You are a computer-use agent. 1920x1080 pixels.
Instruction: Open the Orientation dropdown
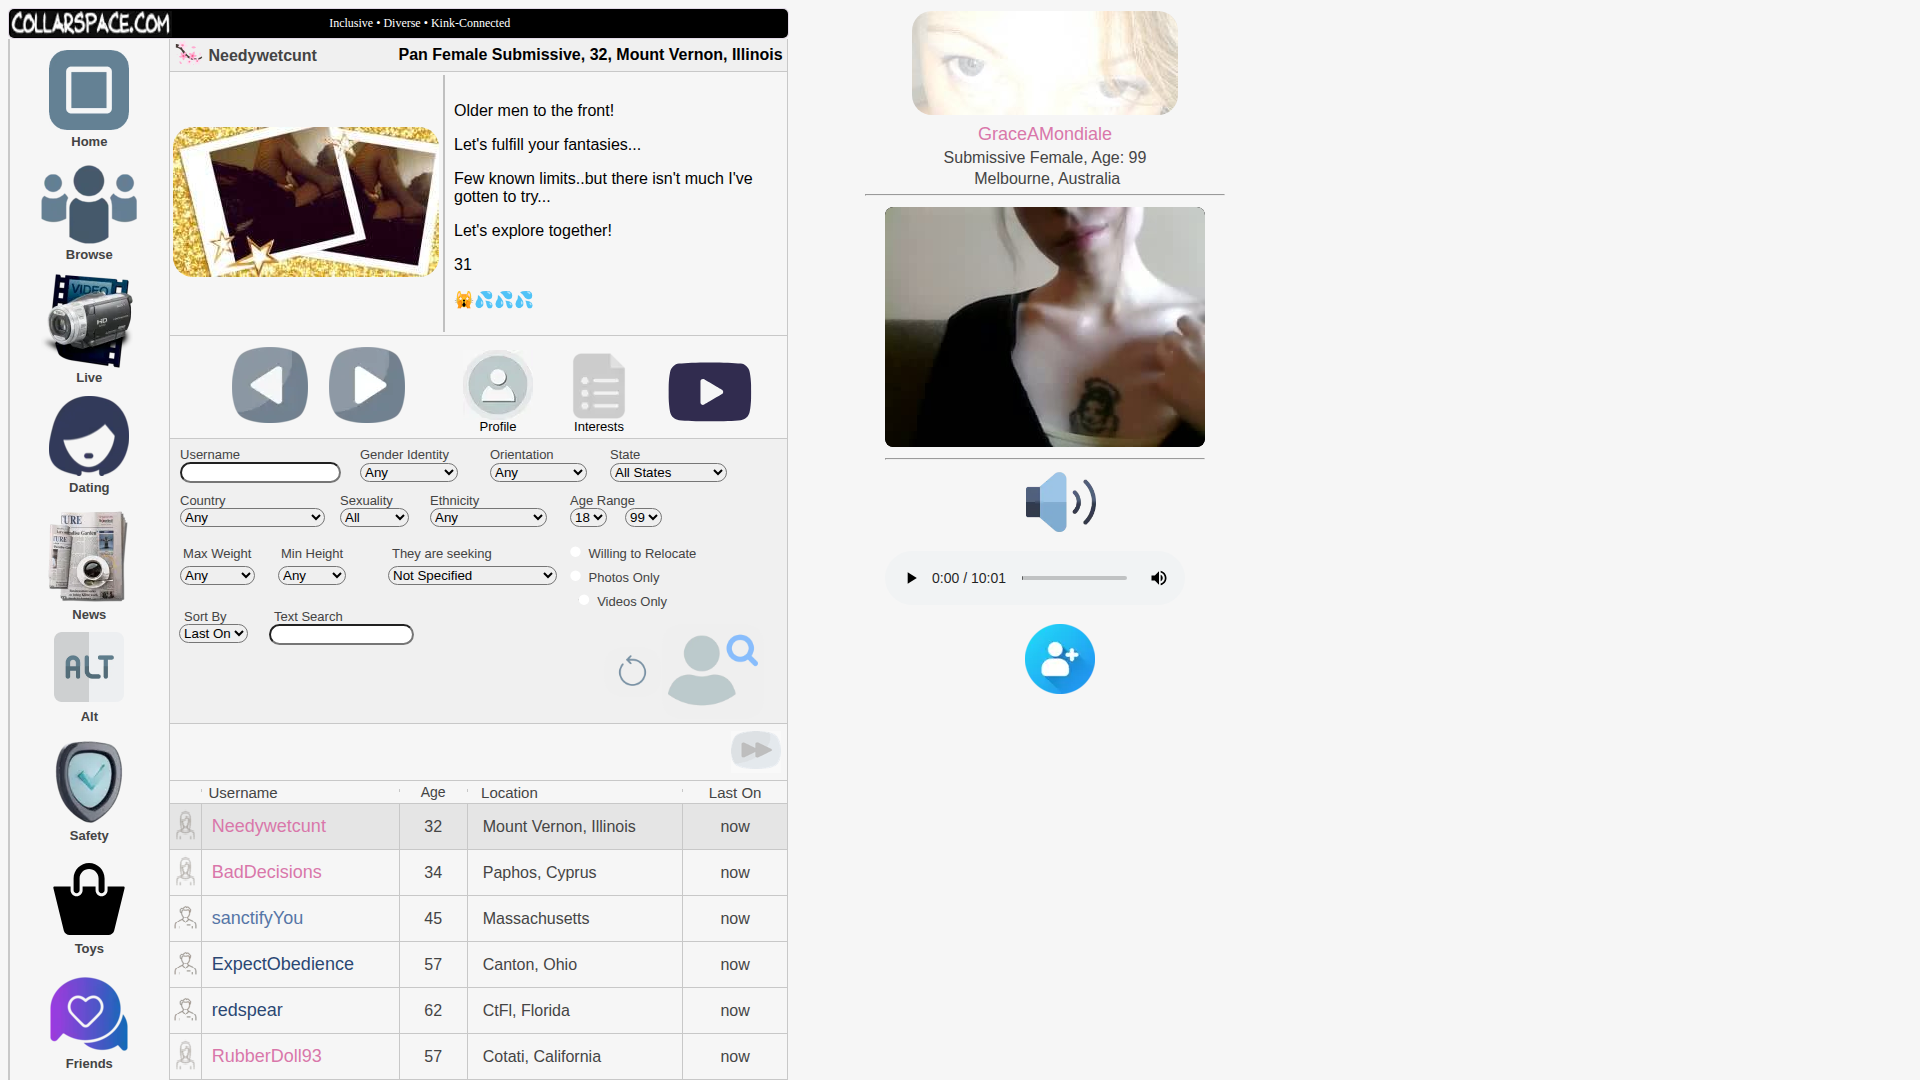[538, 473]
